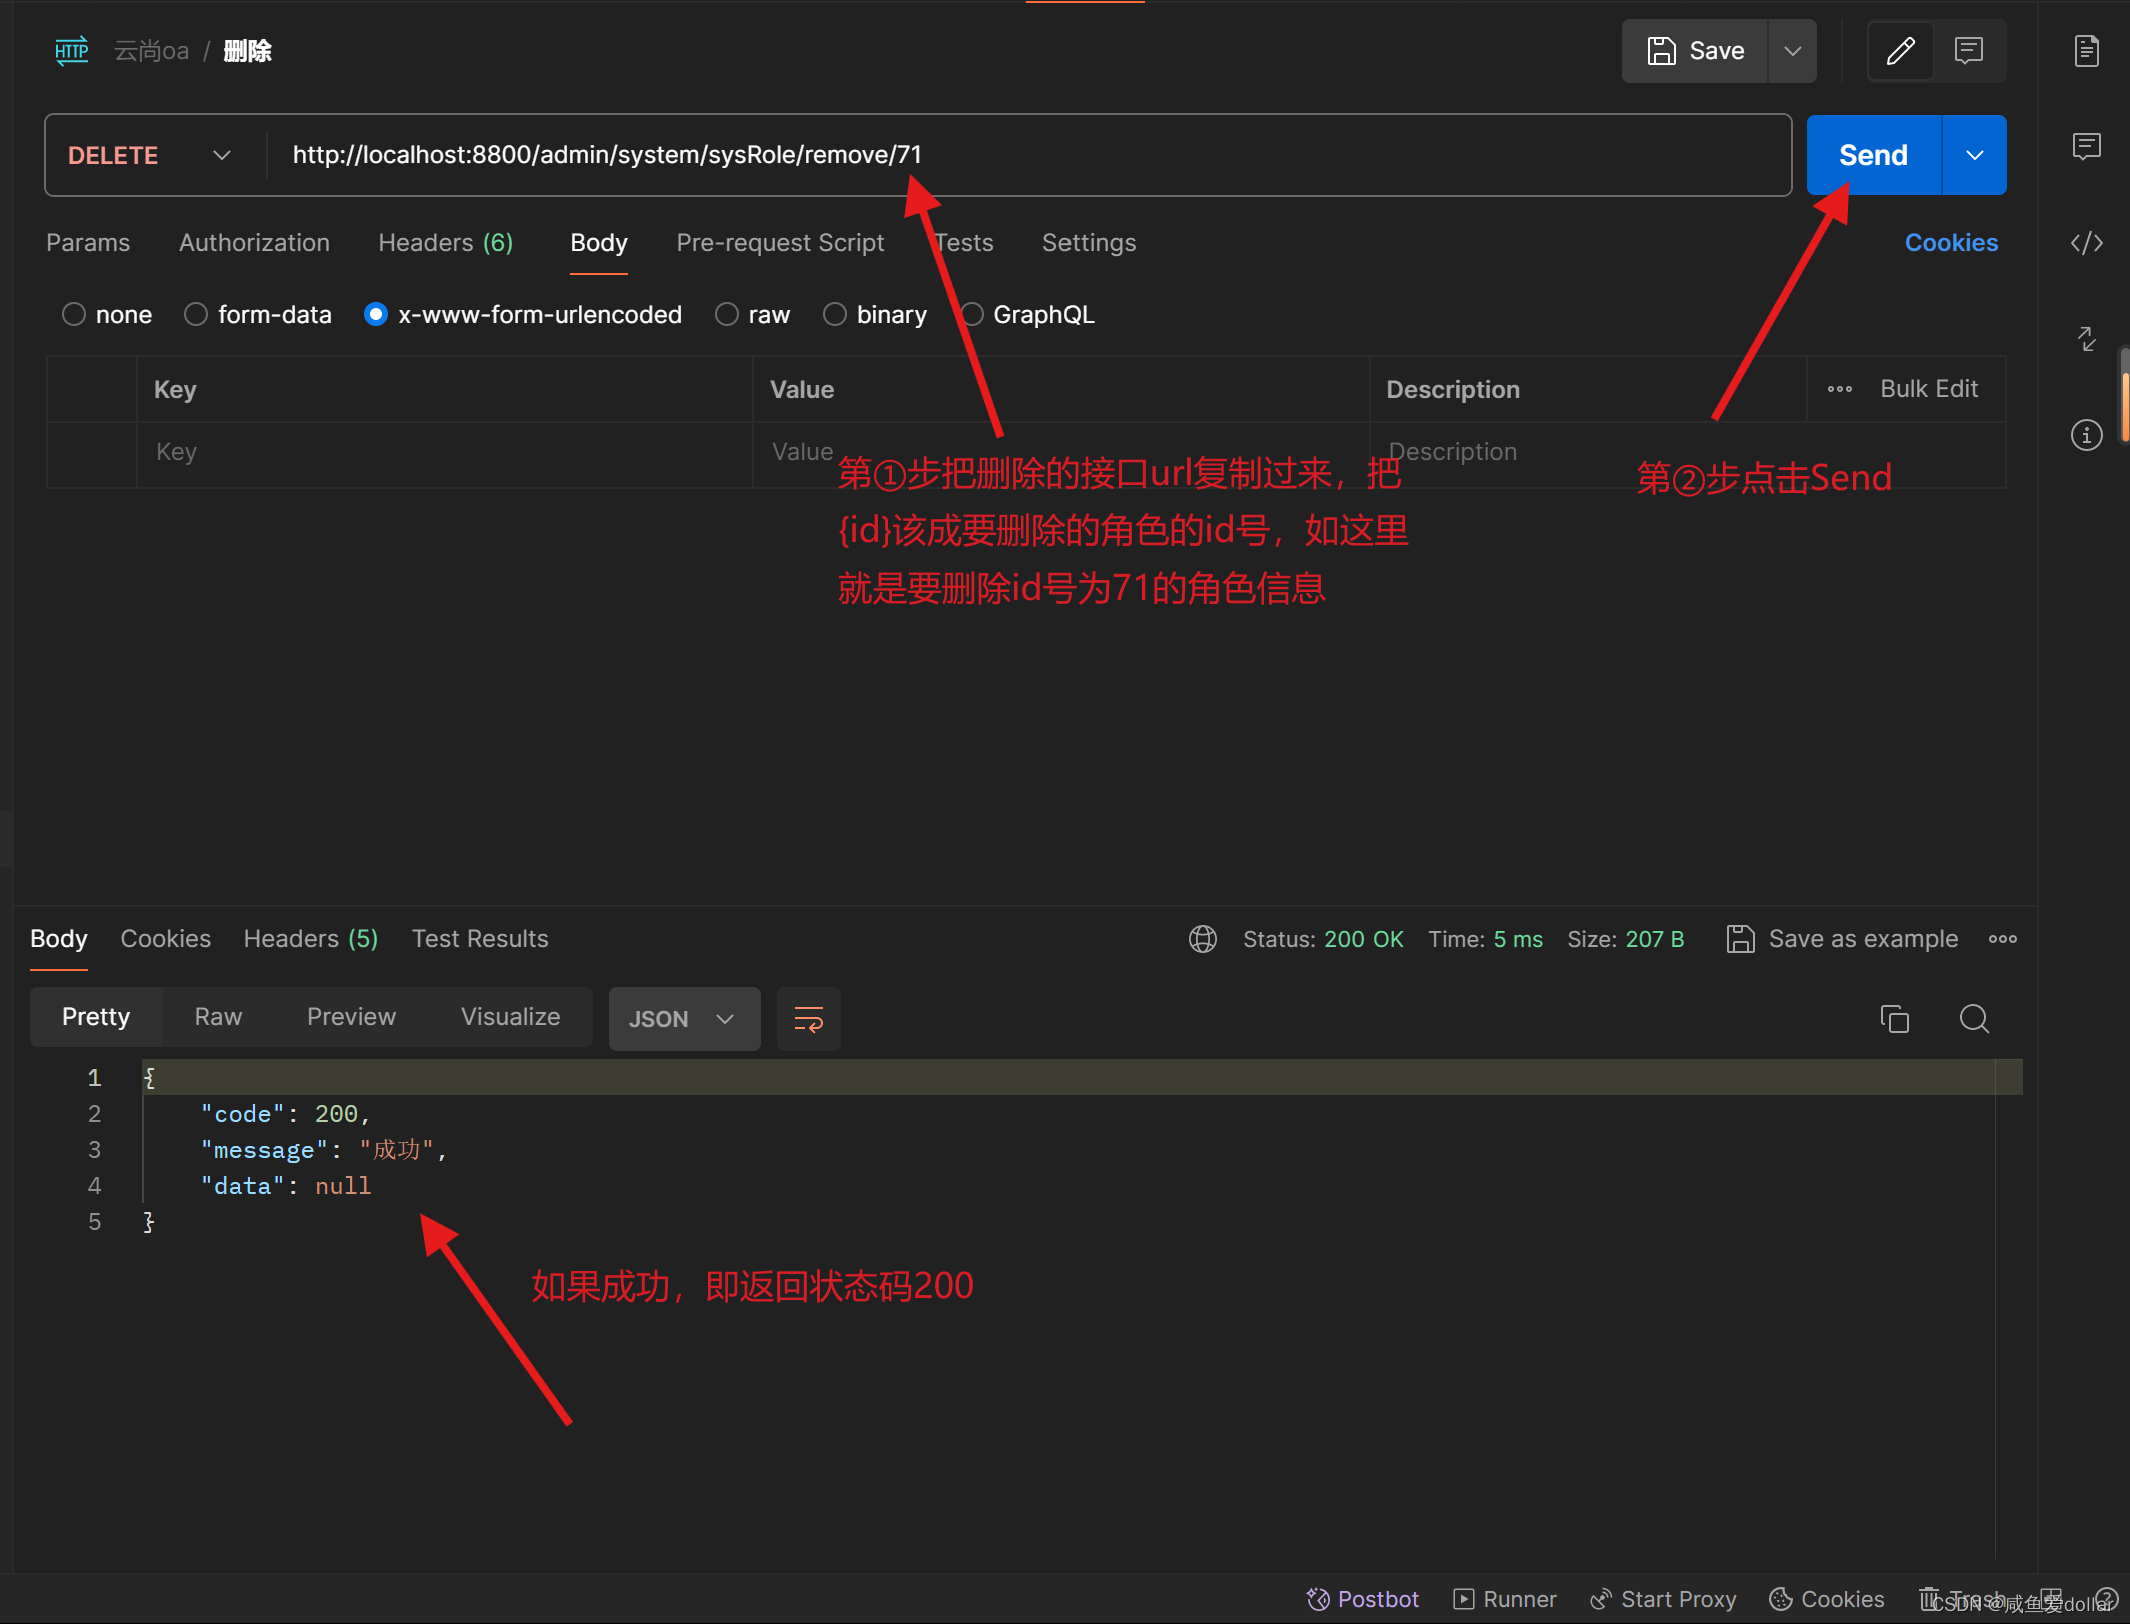The height and width of the screenshot is (1624, 2130).
Task: Select the request Body tab
Action: click(x=599, y=243)
